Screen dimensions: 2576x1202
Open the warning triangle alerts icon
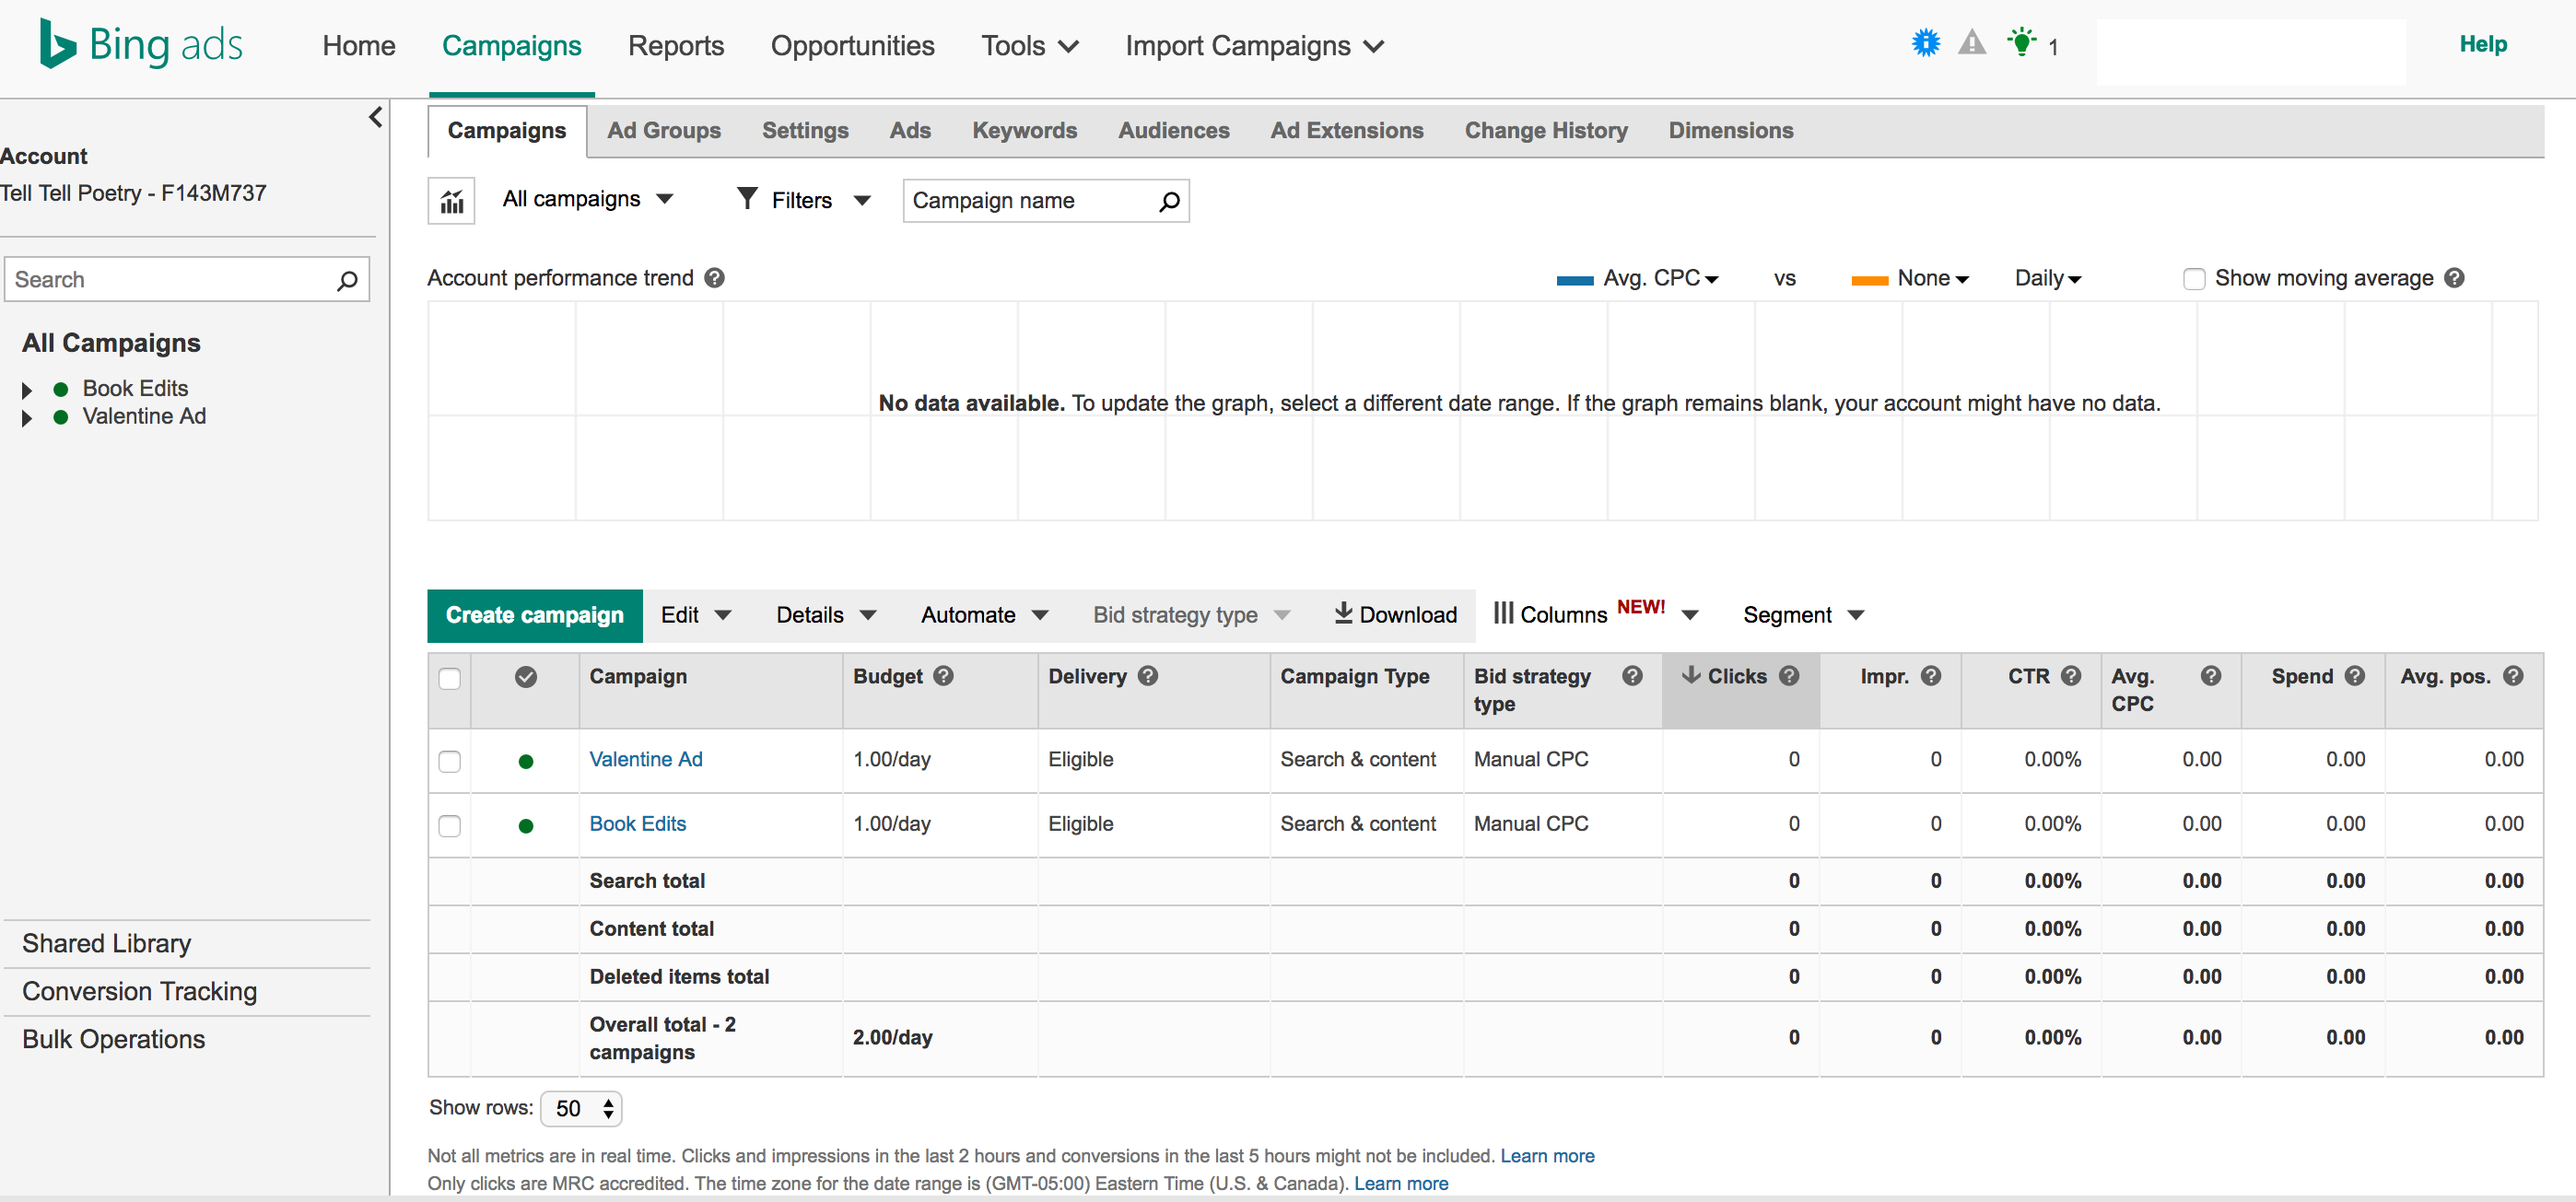coord(1971,43)
